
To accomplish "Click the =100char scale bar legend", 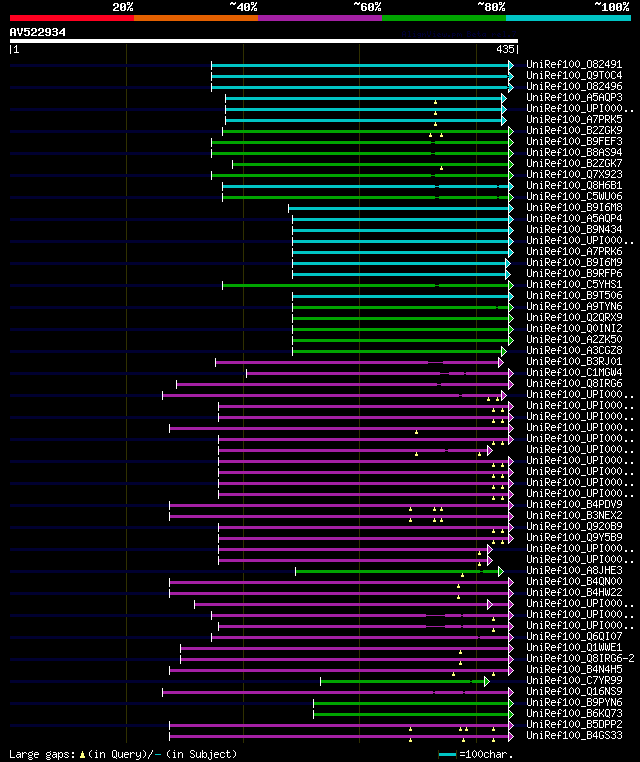I will point(476,754).
